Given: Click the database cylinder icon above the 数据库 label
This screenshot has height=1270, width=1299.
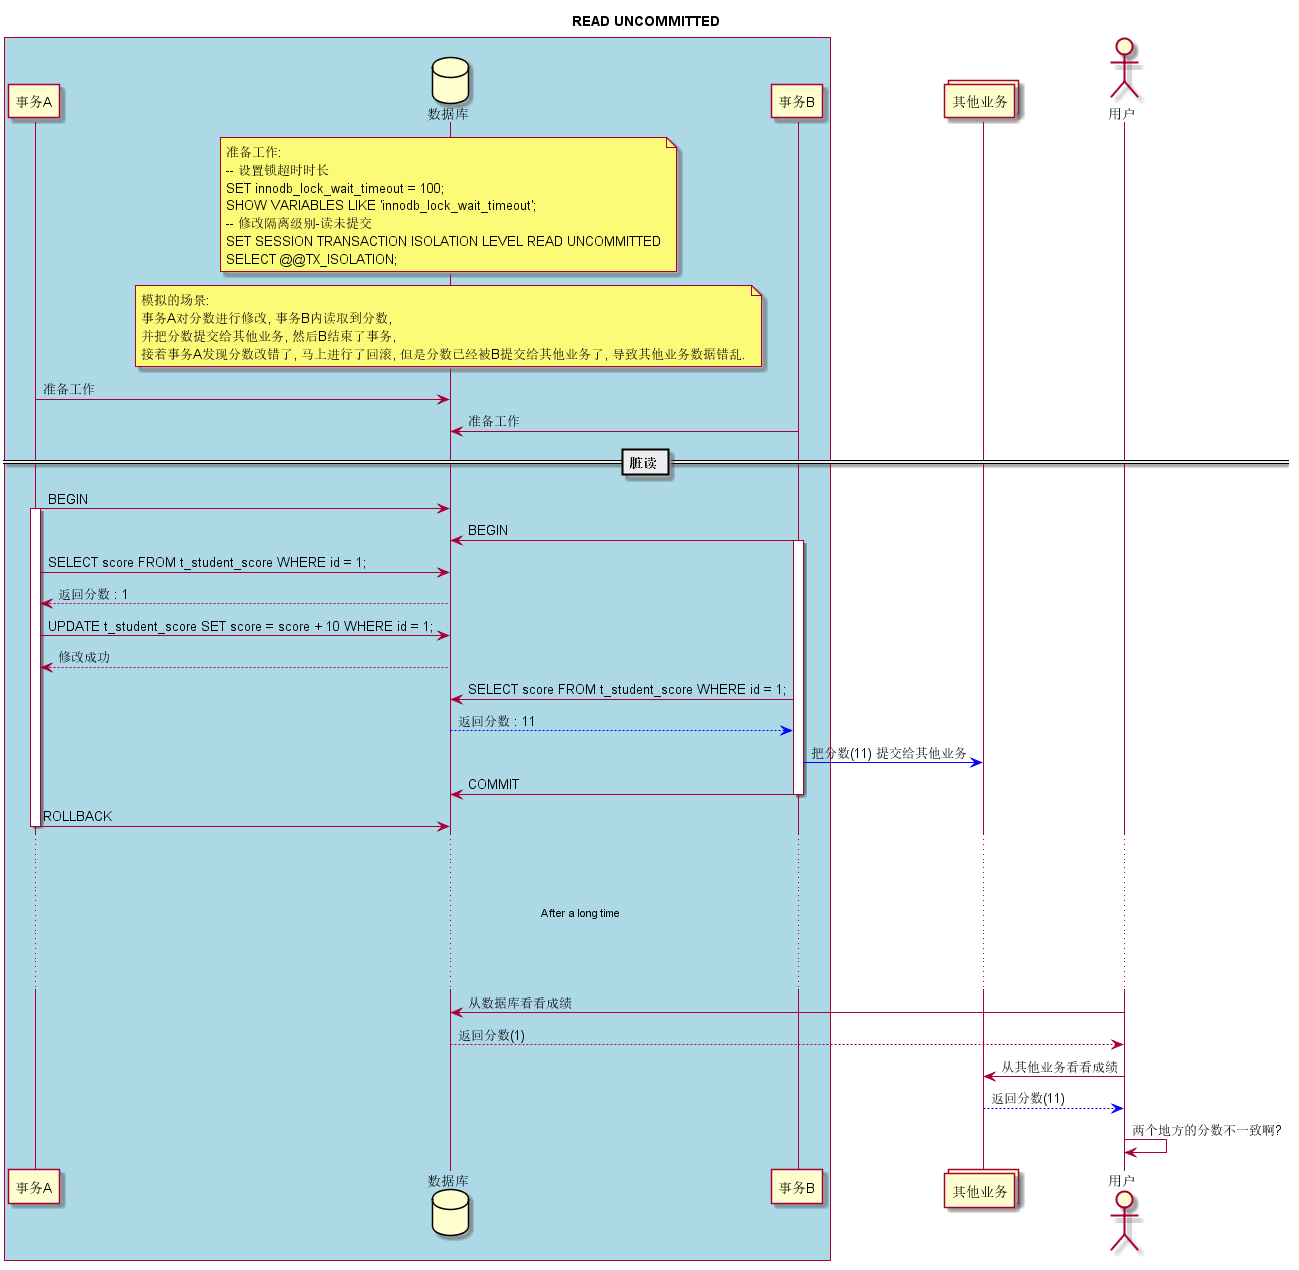Looking at the screenshot, I should [x=450, y=81].
